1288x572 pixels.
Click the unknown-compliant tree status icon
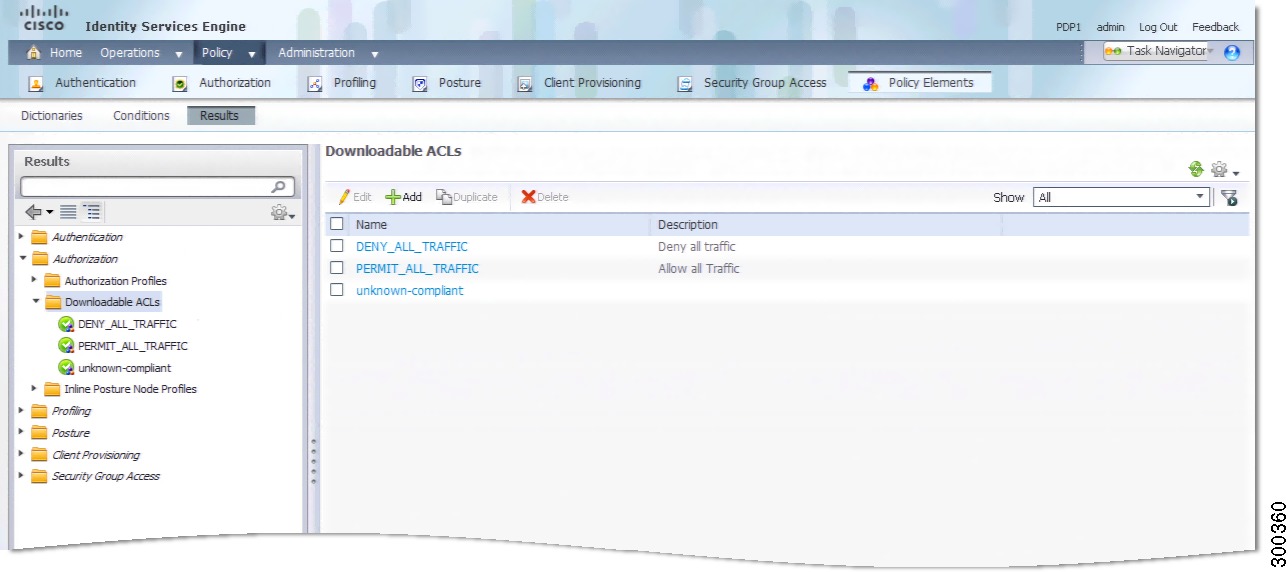(66, 368)
